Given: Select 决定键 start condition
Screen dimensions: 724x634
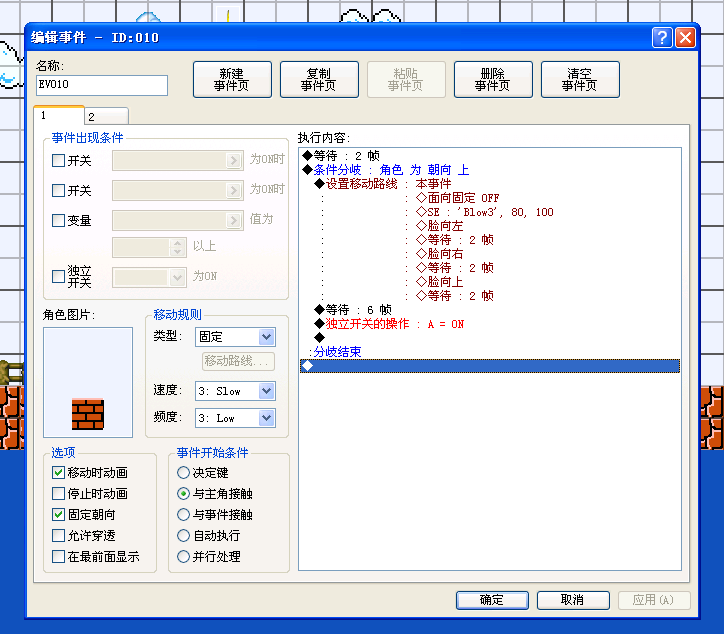Looking at the screenshot, I should (183, 472).
